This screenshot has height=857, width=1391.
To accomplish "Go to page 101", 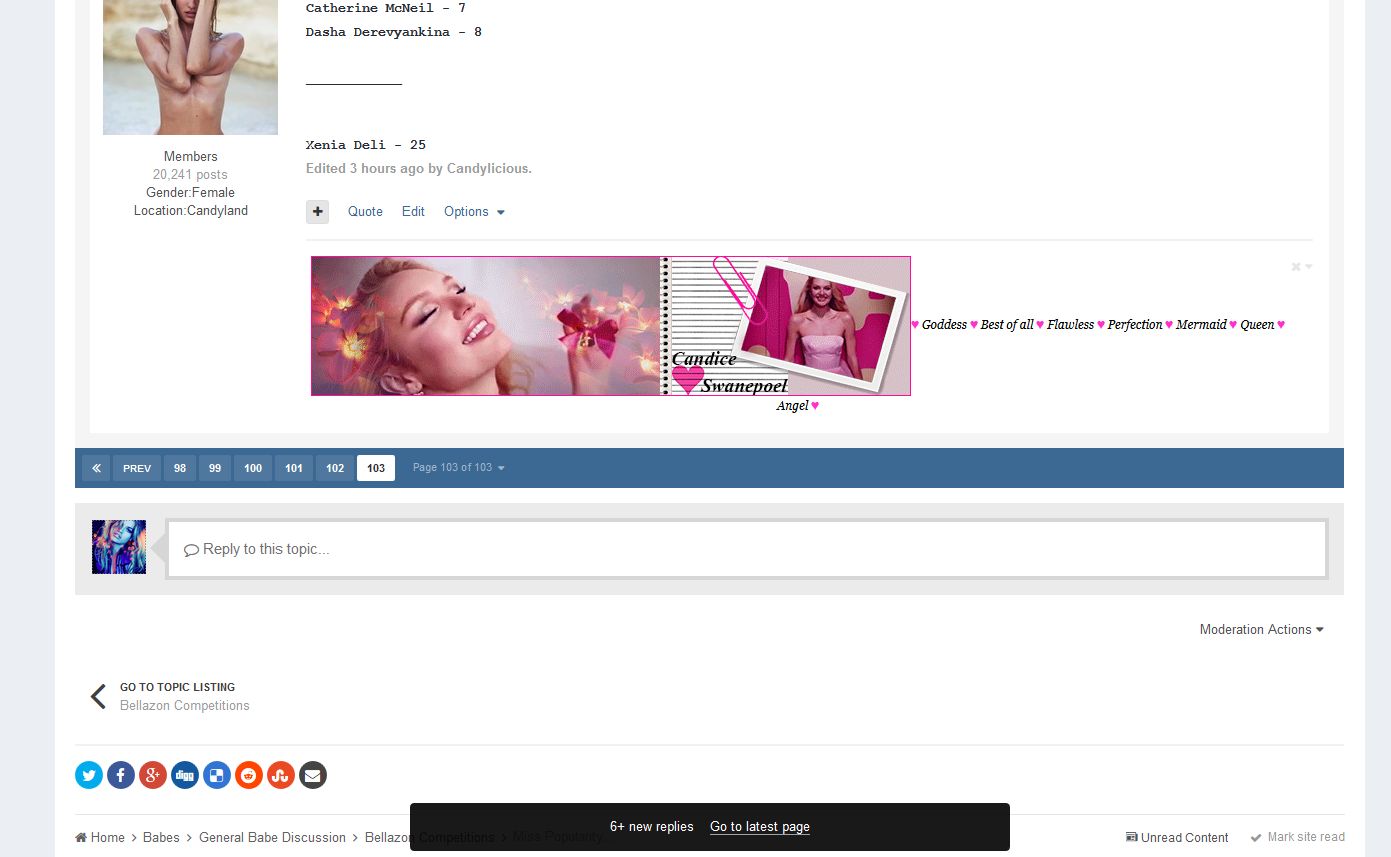I will 294,468.
